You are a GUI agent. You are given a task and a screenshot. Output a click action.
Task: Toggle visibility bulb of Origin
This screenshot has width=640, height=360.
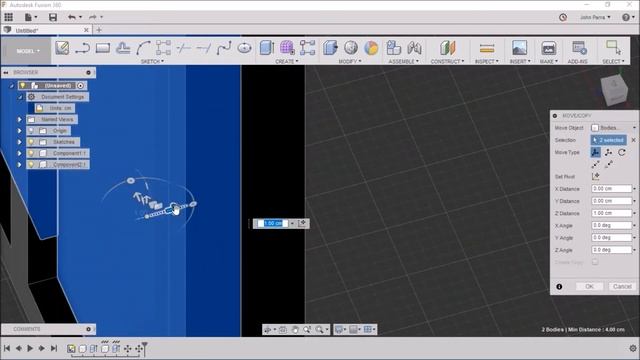pyautogui.click(x=31, y=131)
